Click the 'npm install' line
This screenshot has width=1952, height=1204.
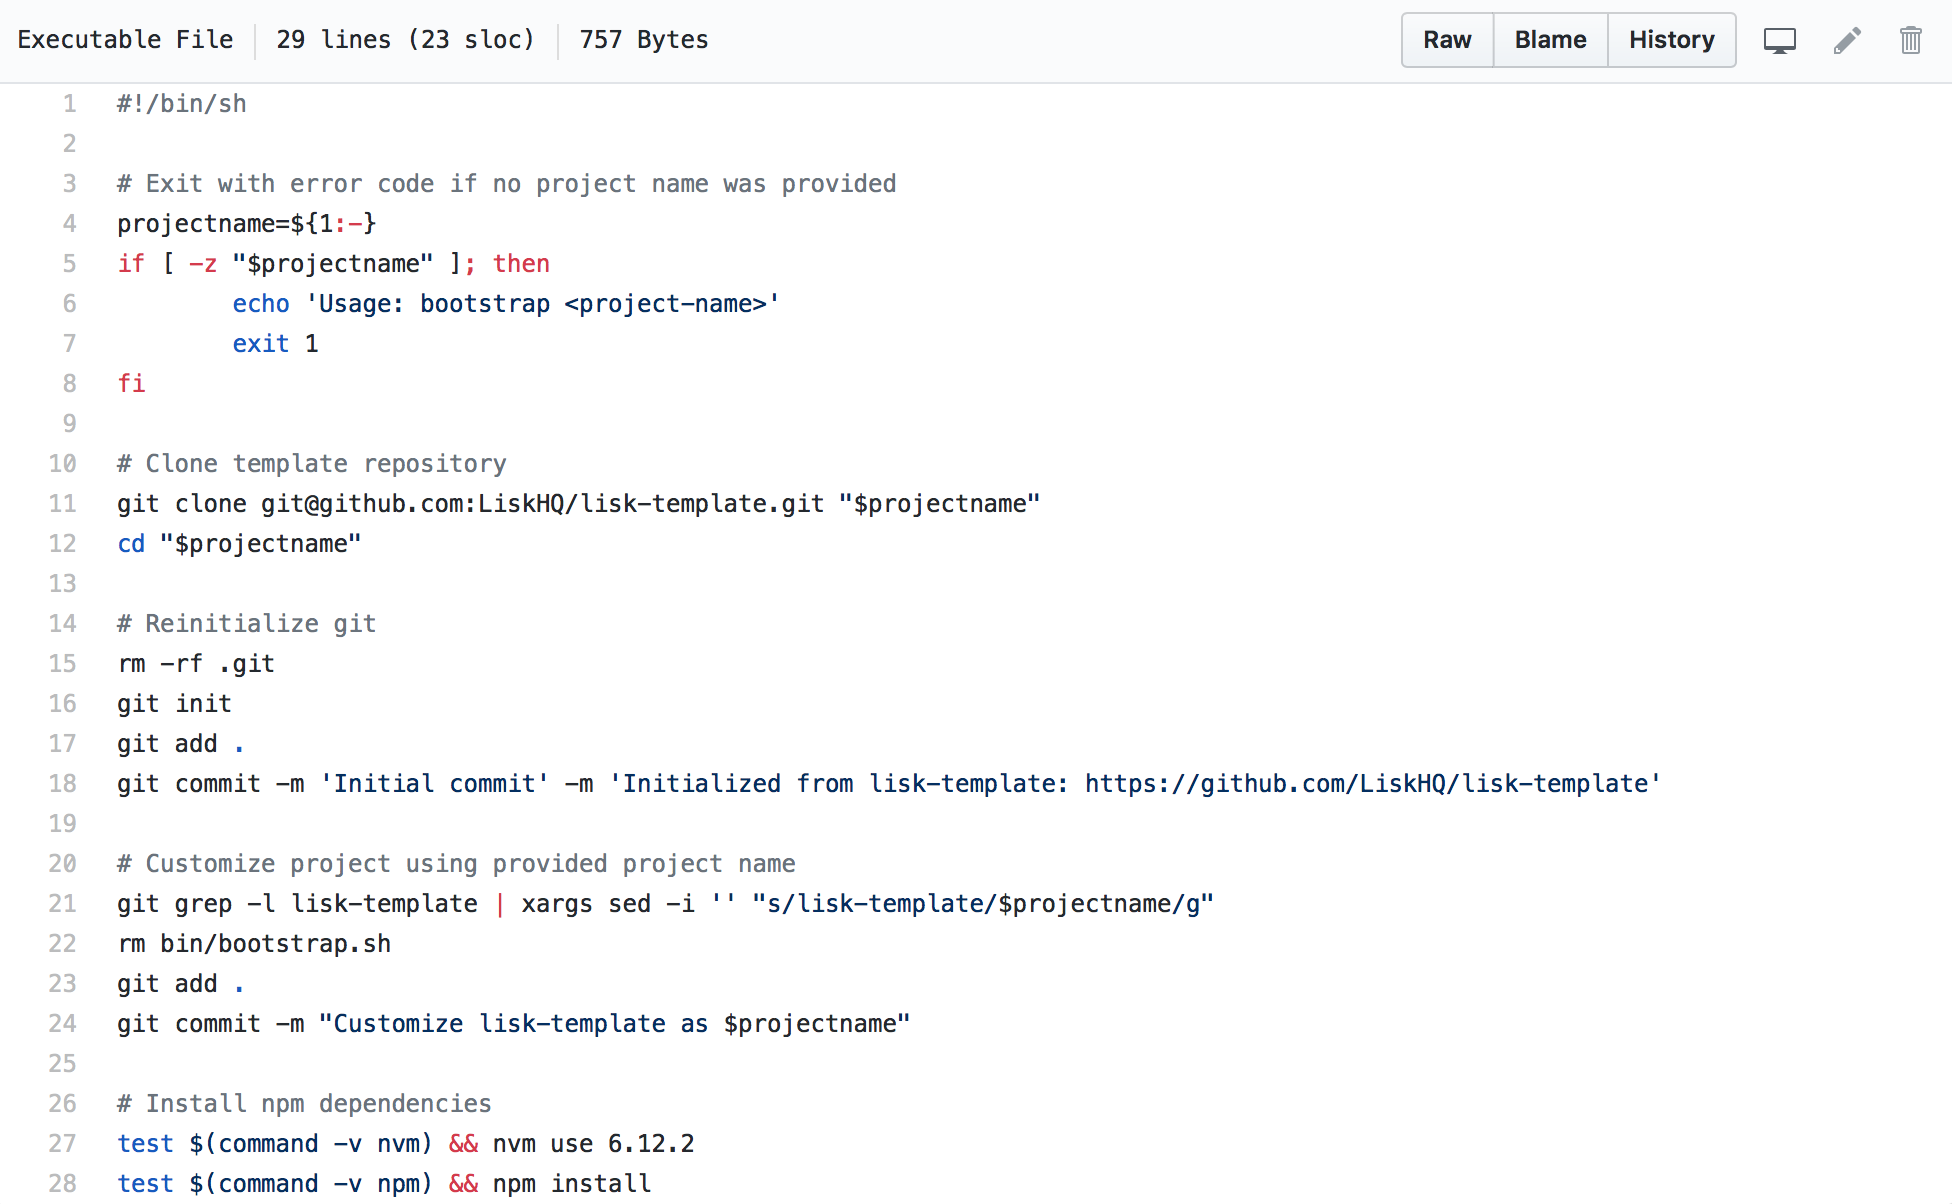click(384, 1184)
